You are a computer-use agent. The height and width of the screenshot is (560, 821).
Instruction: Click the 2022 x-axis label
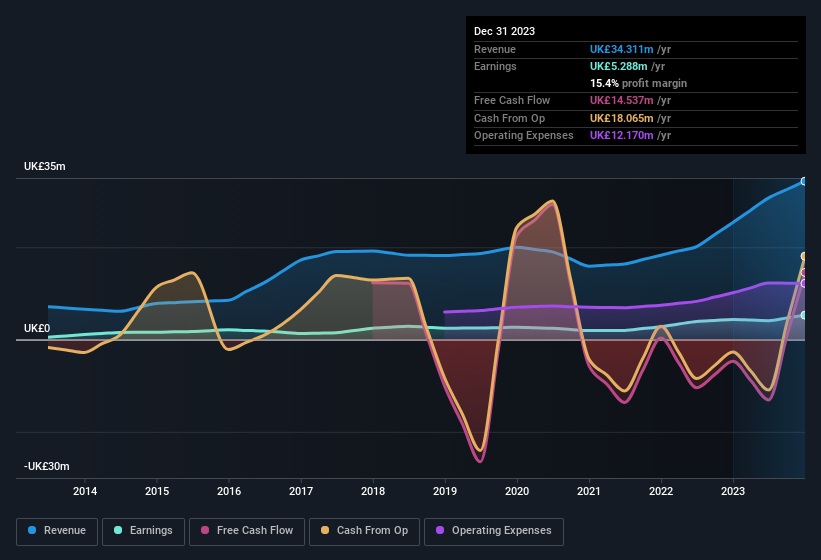(661, 491)
